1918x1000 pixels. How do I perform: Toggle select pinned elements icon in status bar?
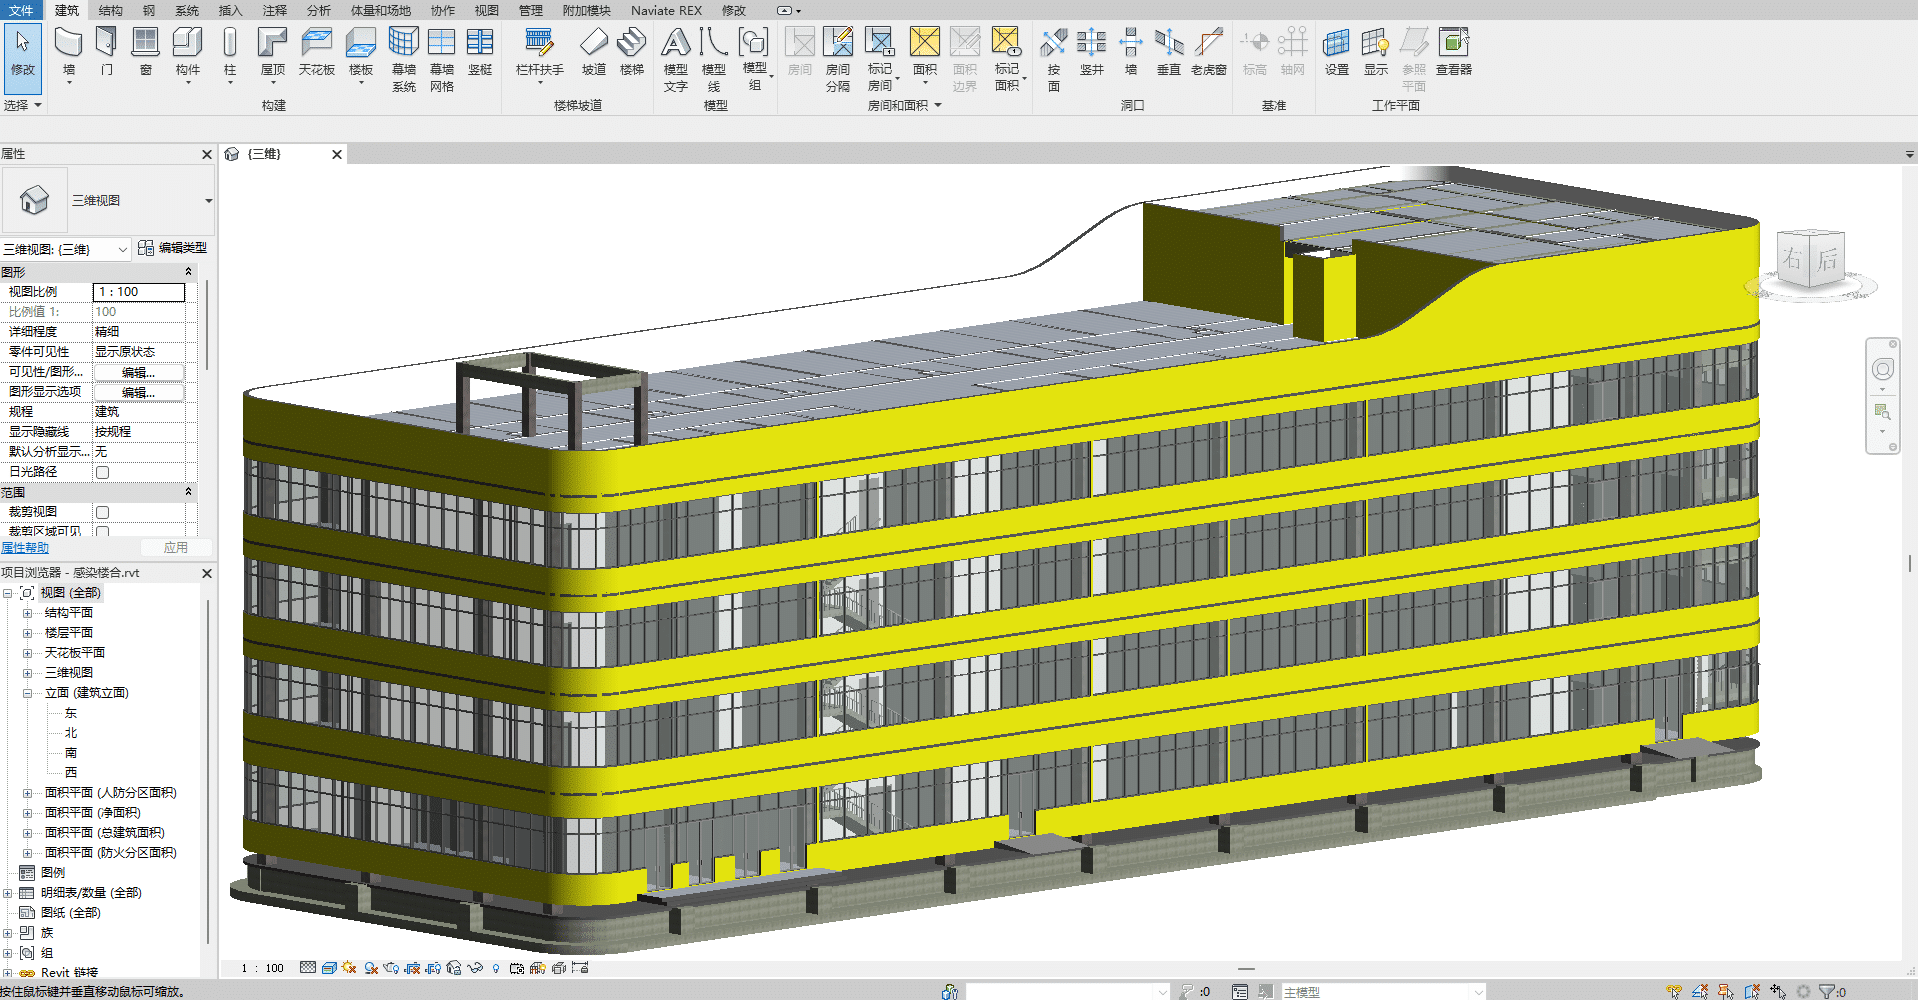[1725, 992]
